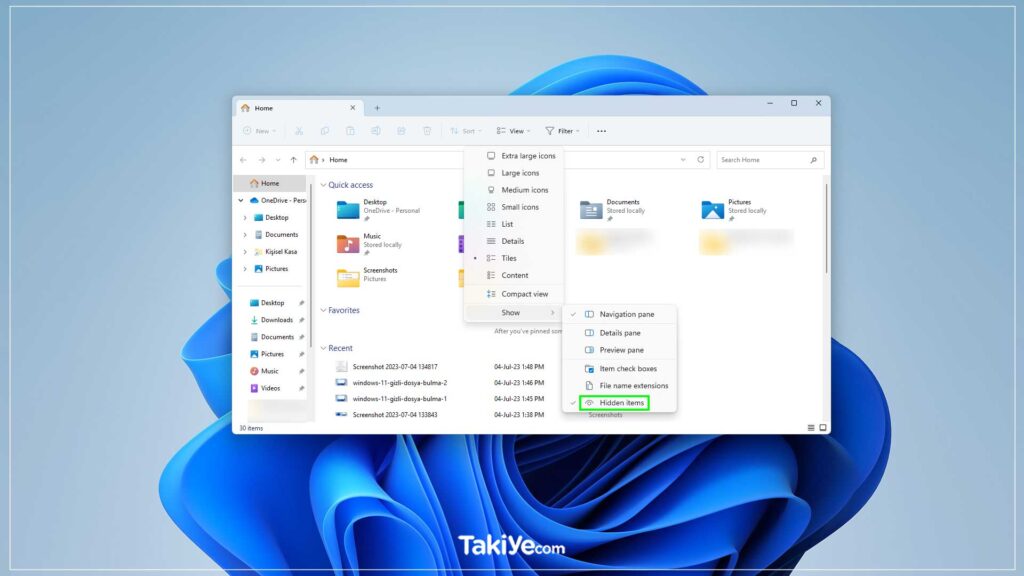Switch to details view icon in status bar
1024x576 pixels.
(811, 428)
